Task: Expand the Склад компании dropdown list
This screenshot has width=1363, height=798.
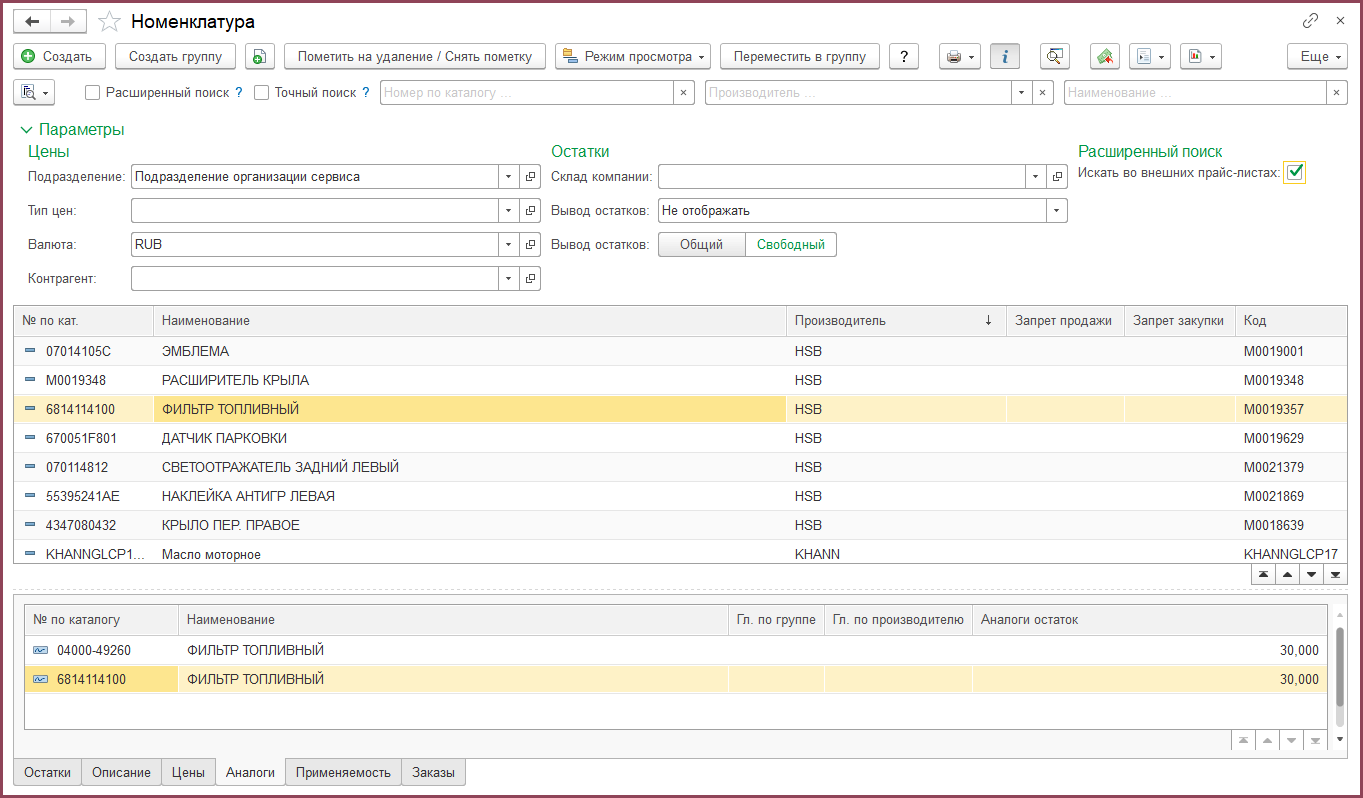Action: [x=1036, y=177]
